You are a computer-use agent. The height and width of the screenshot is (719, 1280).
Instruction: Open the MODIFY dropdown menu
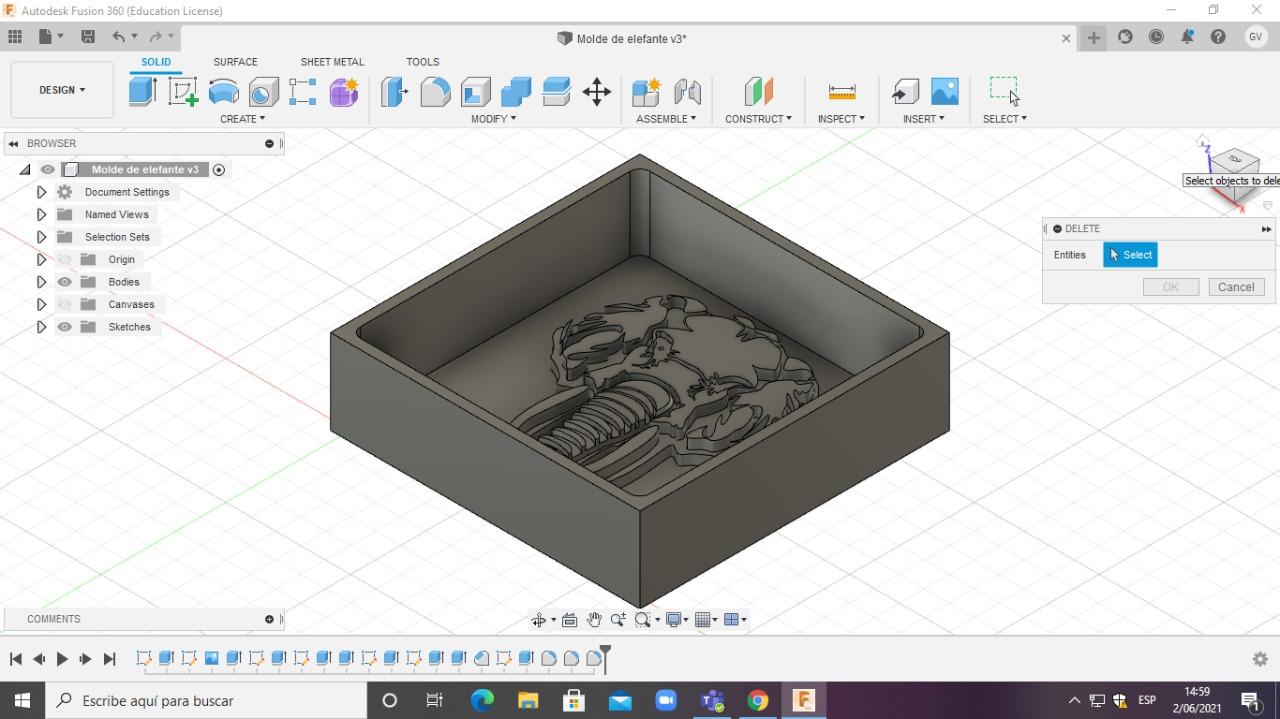[494, 119]
